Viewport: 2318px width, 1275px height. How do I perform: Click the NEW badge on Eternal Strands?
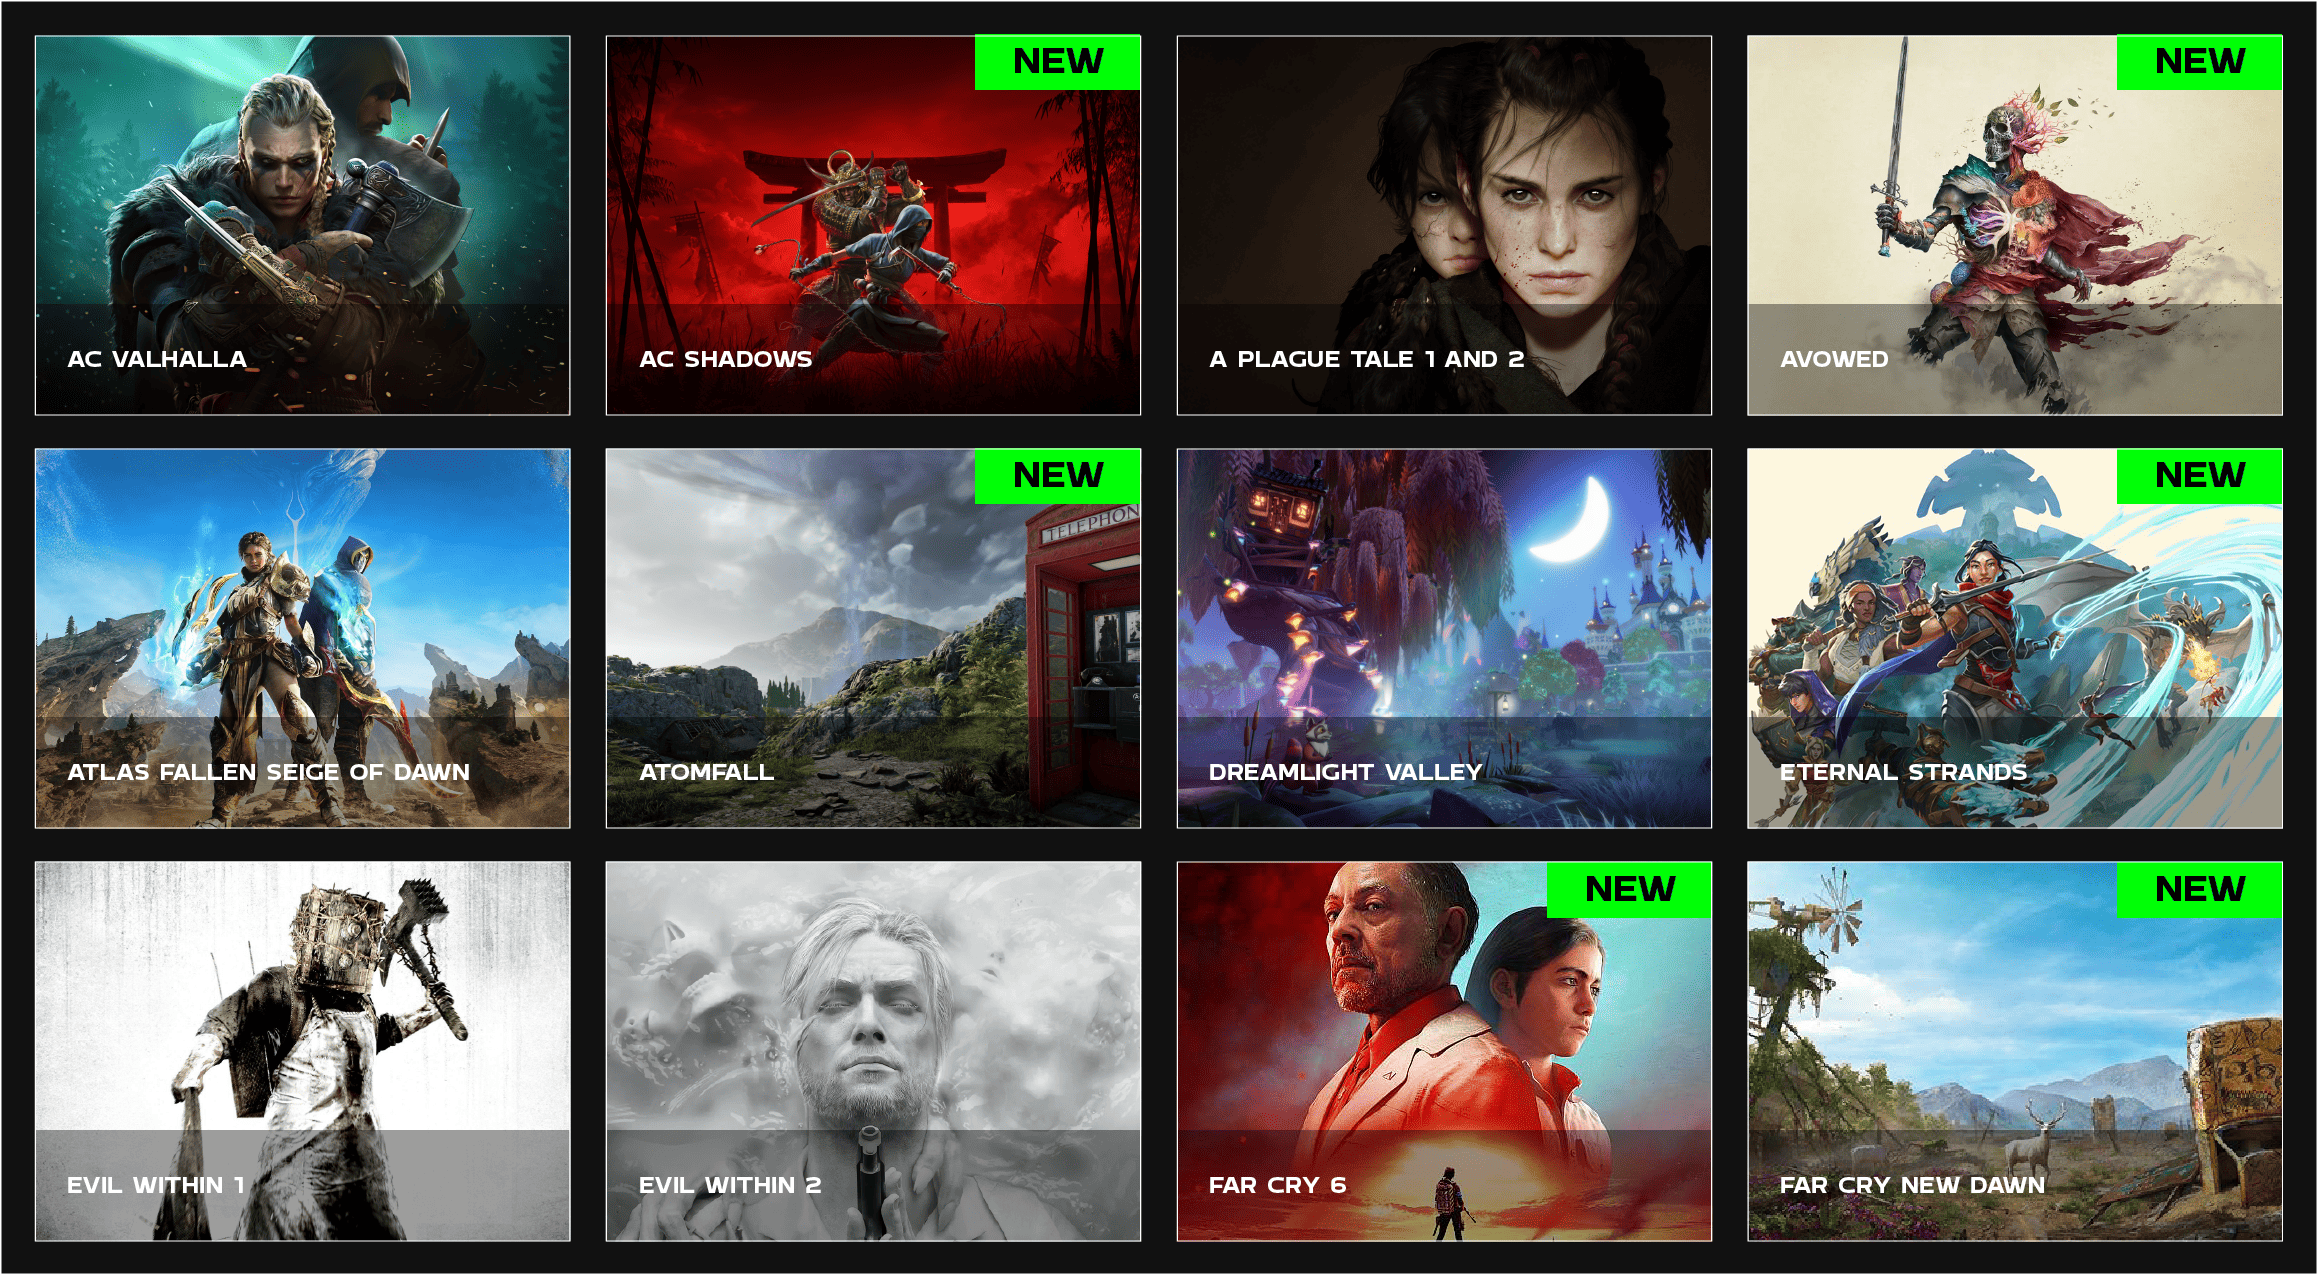[2200, 476]
